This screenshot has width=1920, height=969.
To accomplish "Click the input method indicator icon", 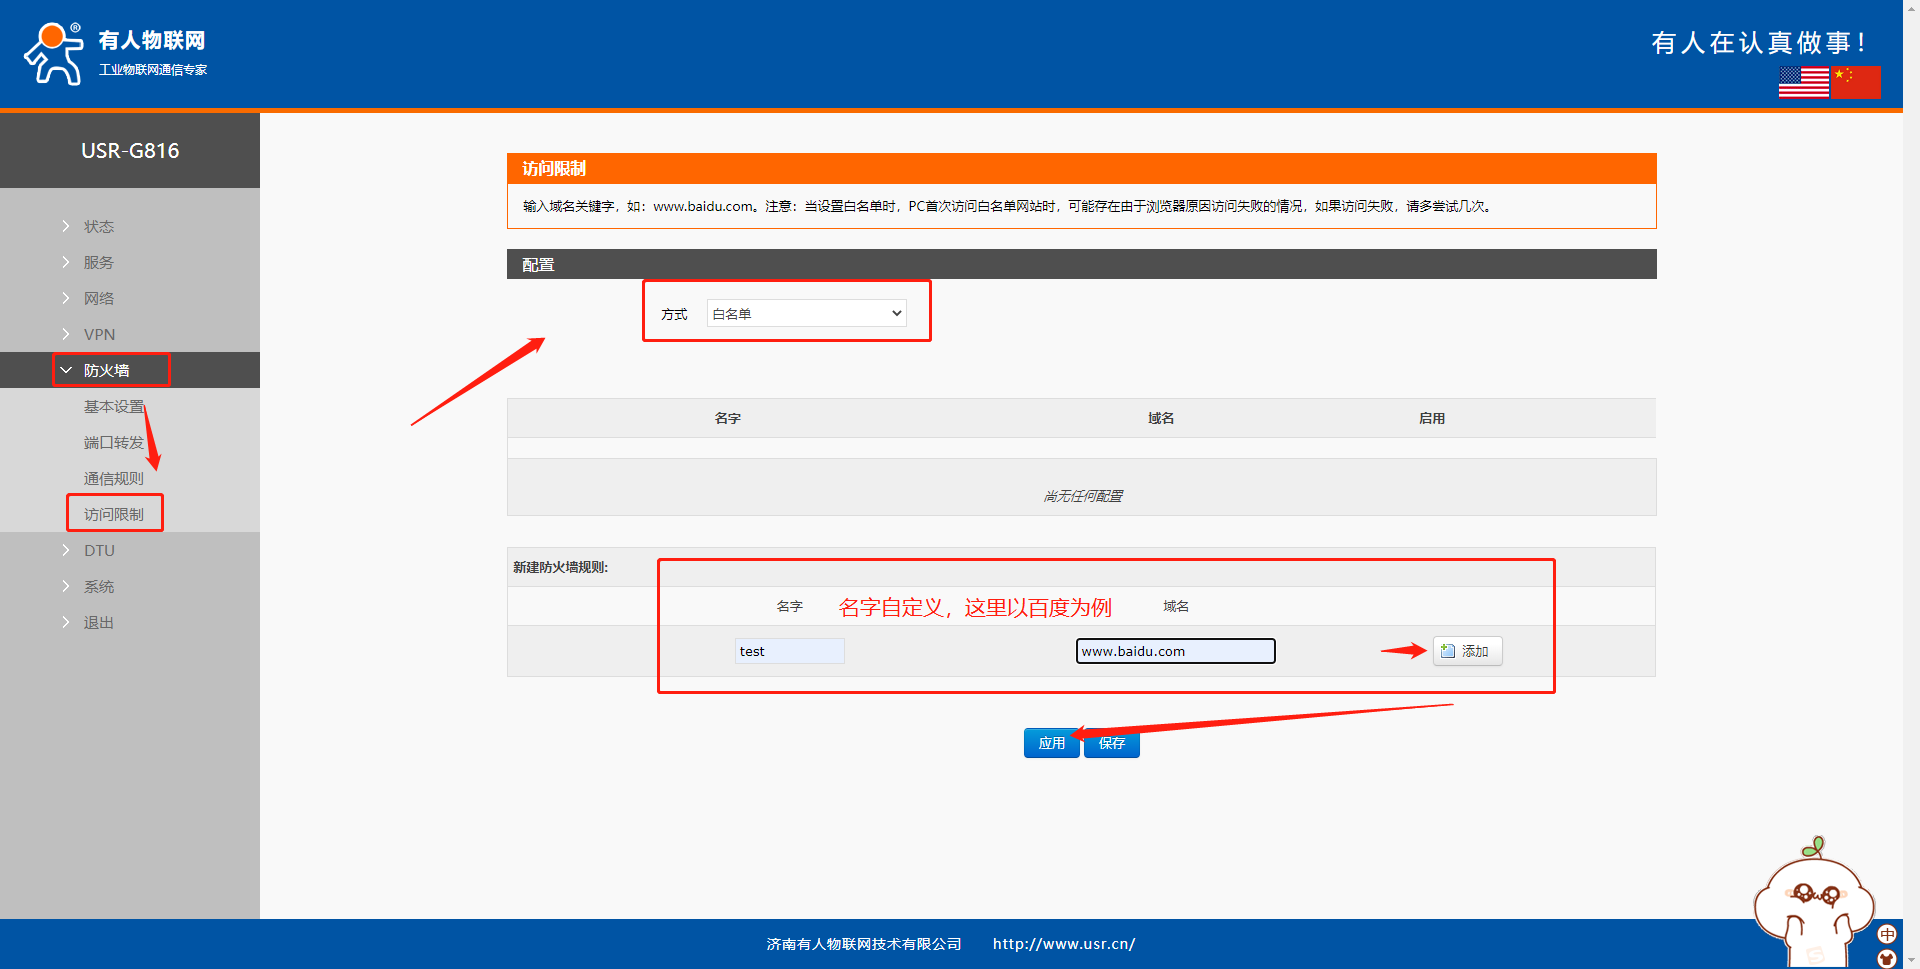I will 1887,934.
